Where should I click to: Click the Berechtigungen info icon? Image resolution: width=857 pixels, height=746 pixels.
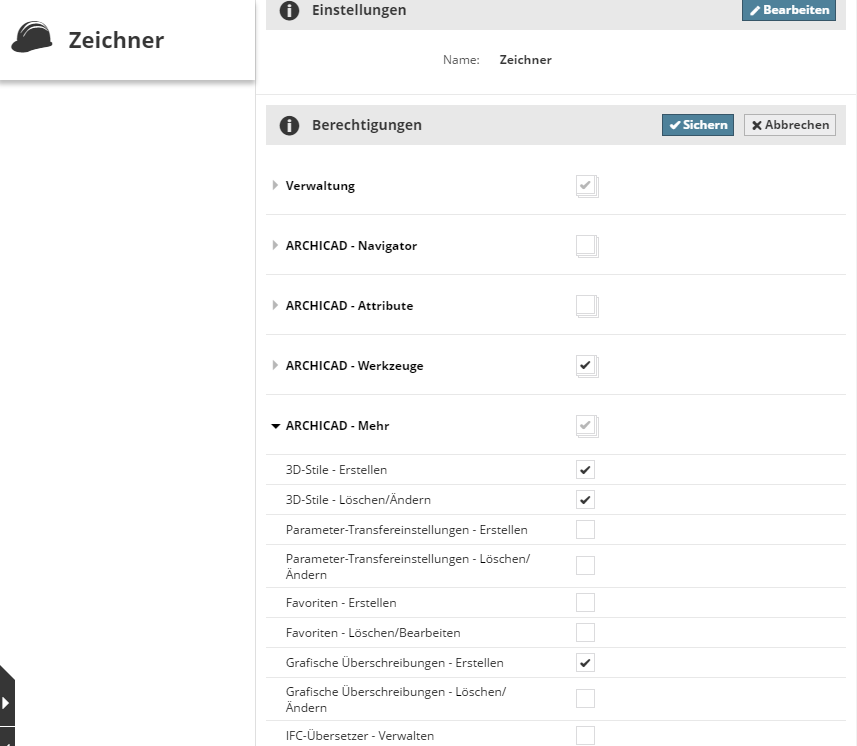[x=289, y=125]
